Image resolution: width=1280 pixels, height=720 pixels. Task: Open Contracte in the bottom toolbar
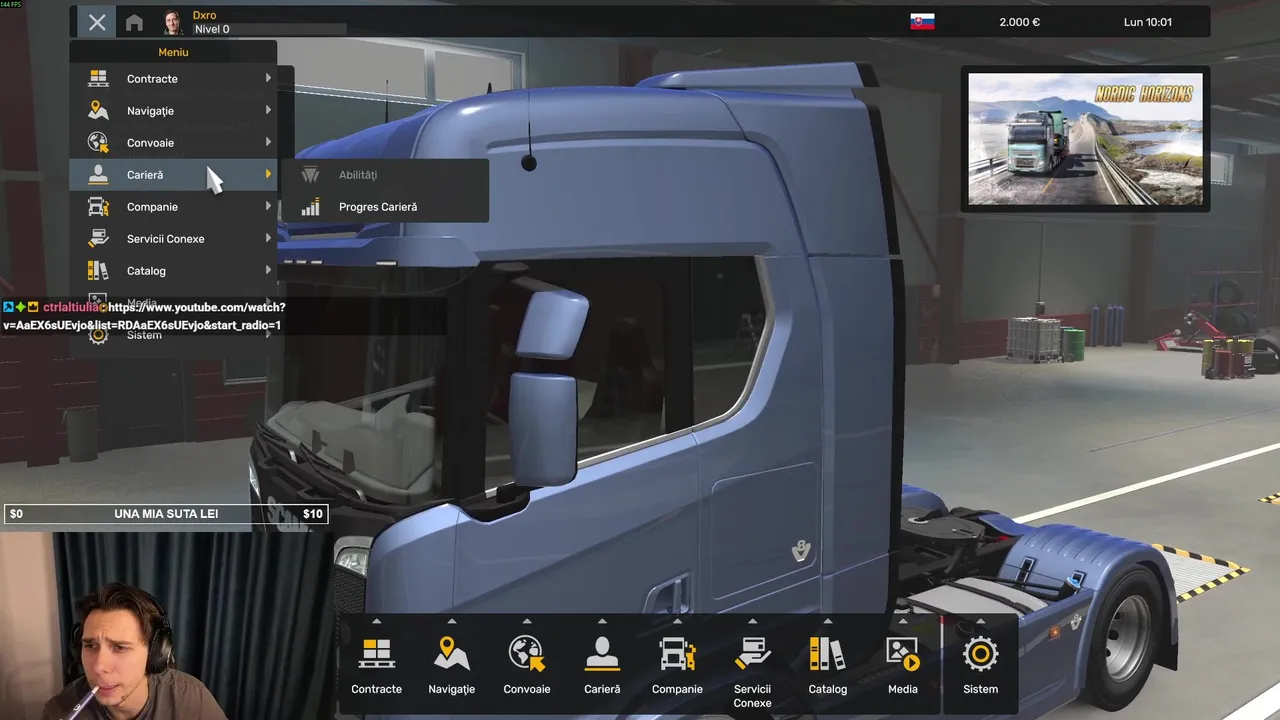(x=377, y=664)
